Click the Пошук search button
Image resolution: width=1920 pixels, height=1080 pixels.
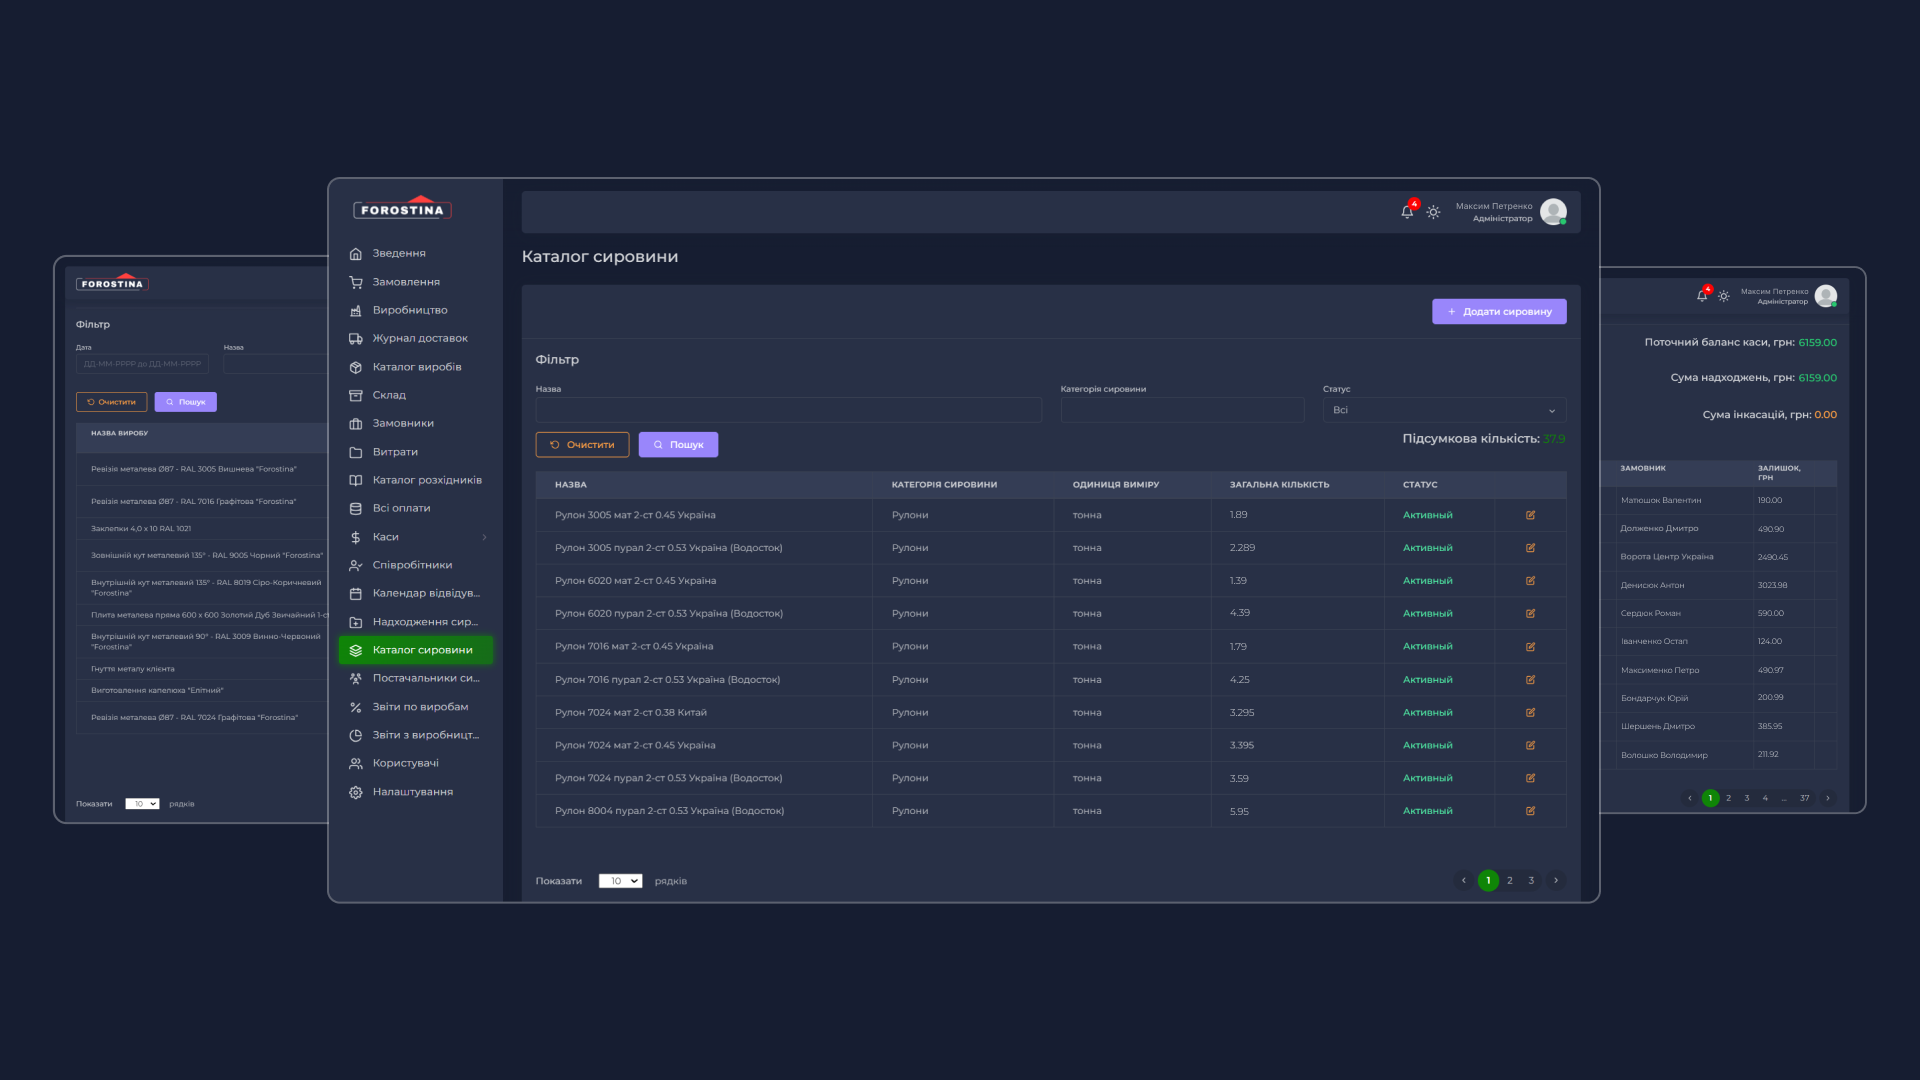[x=678, y=445]
